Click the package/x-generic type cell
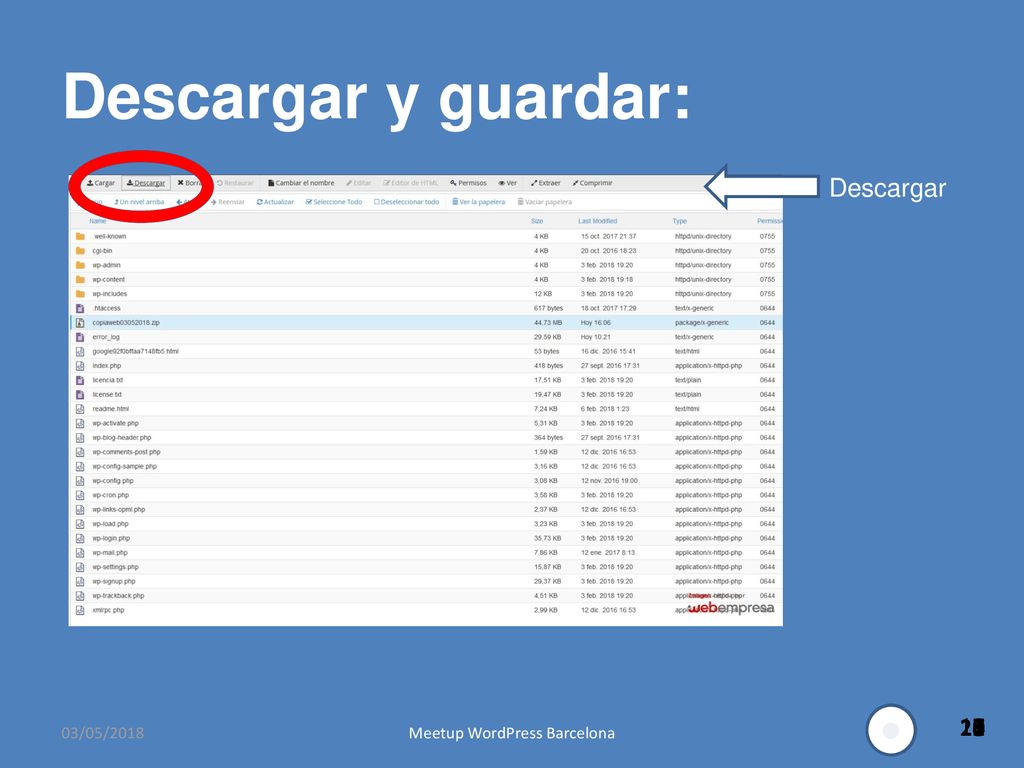 701,323
